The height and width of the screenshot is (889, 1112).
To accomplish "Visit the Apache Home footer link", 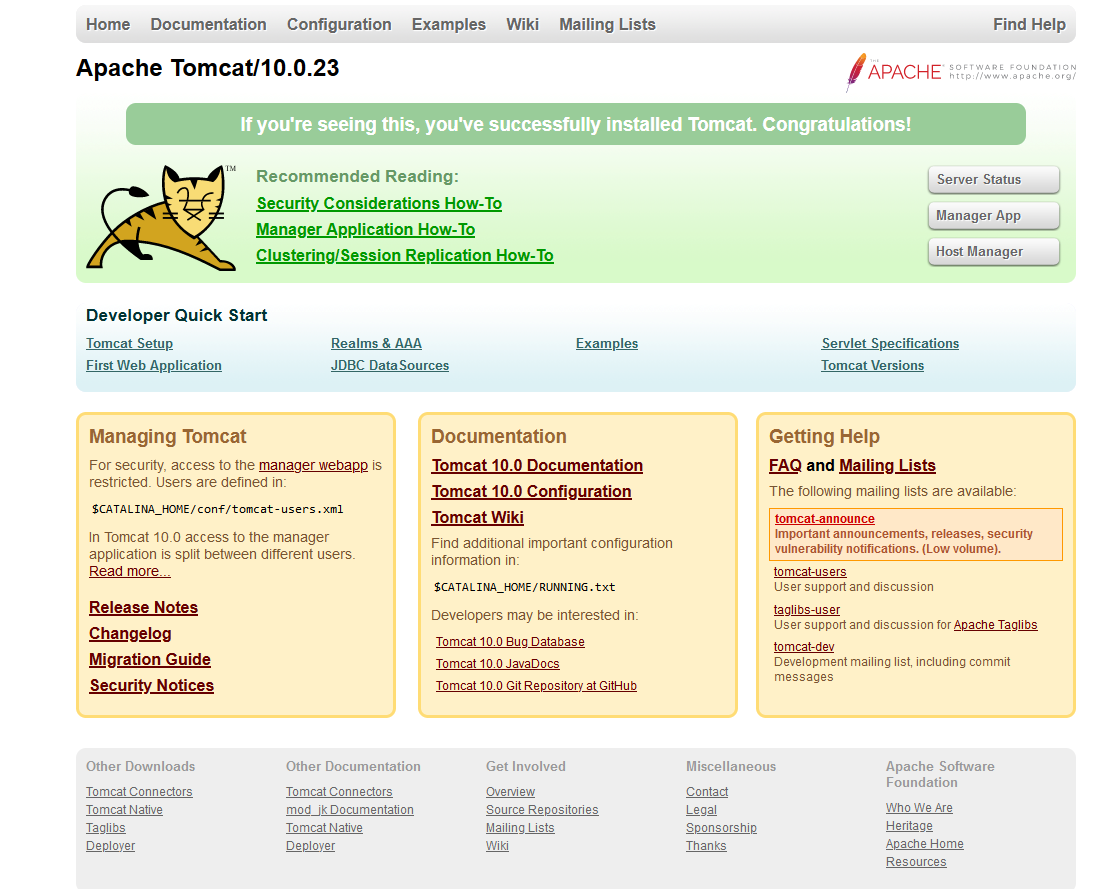I will pos(925,844).
